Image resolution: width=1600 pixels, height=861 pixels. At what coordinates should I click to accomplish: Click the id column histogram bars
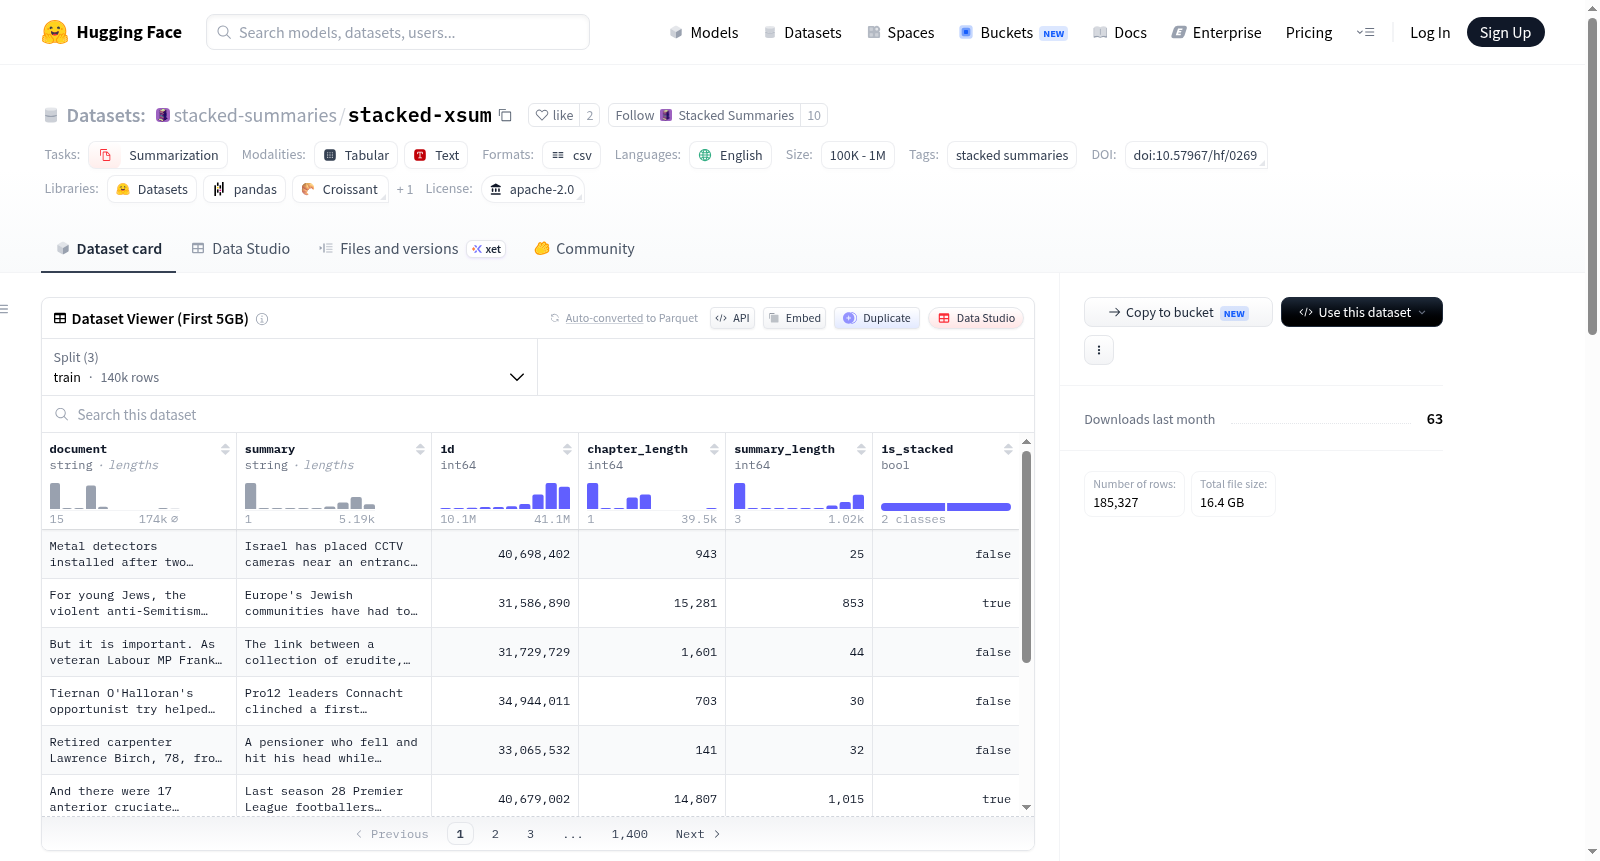(505, 496)
